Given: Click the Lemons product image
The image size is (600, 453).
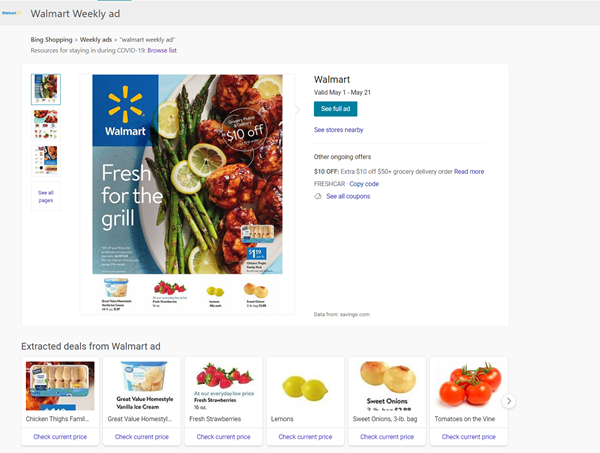Looking at the screenshot, I should [305, 388].
